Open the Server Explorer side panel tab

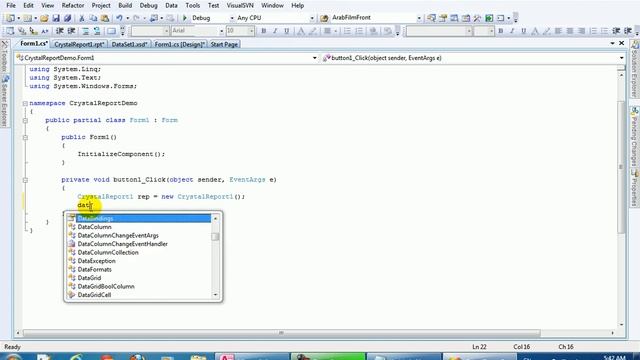4,102
